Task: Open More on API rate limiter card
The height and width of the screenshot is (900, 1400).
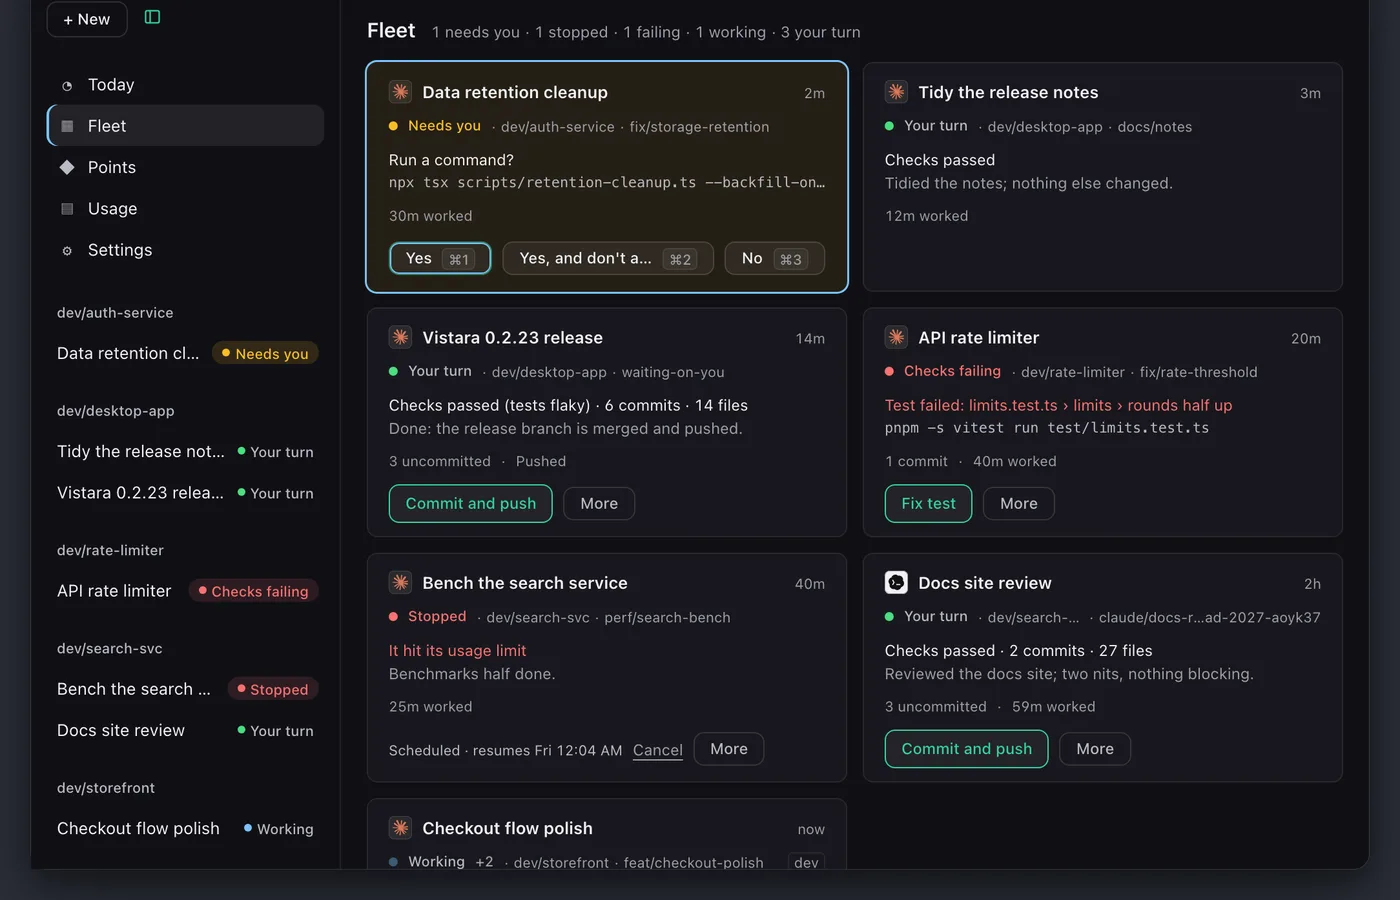Action: pyautogui.click(x=1018, y=503)
